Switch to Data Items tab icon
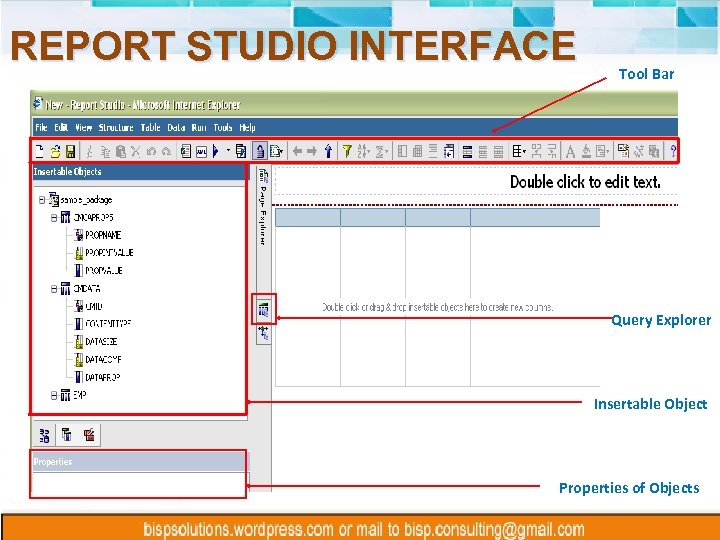This screenshot has width=720, height=540. pyautogui.click(x=67, y=435)
